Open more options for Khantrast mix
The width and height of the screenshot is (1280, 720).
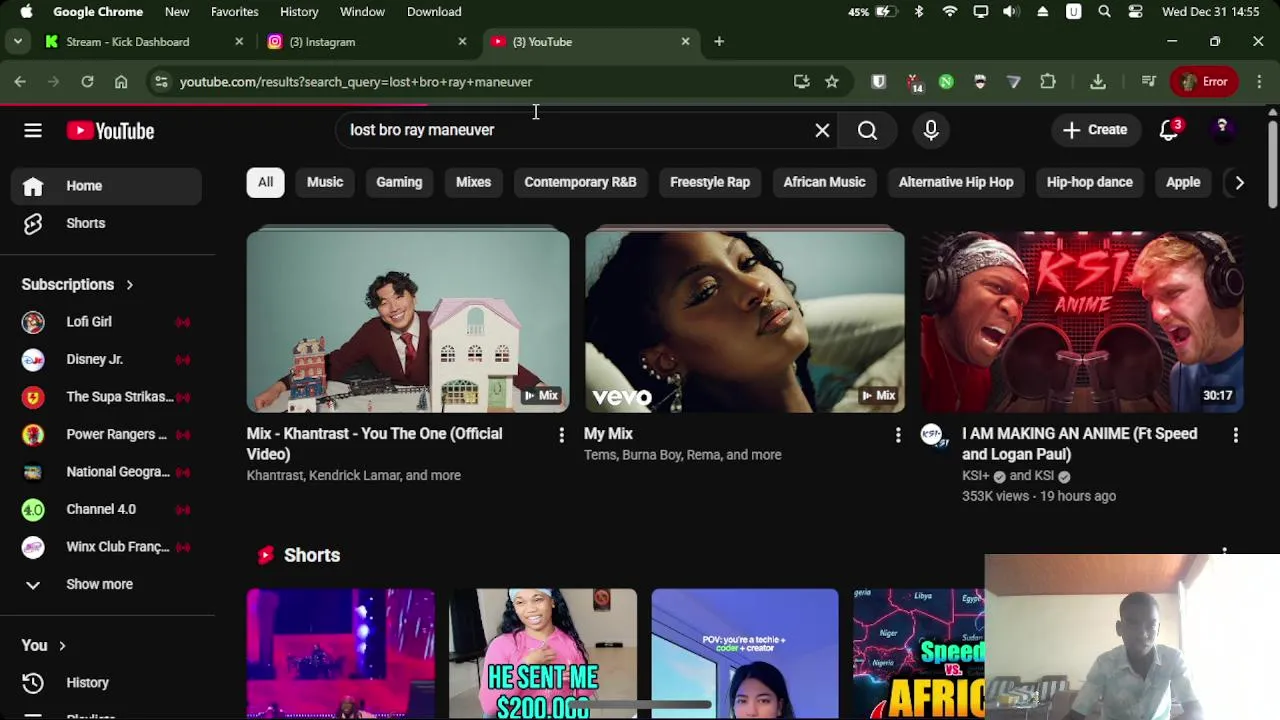(561, 435)
